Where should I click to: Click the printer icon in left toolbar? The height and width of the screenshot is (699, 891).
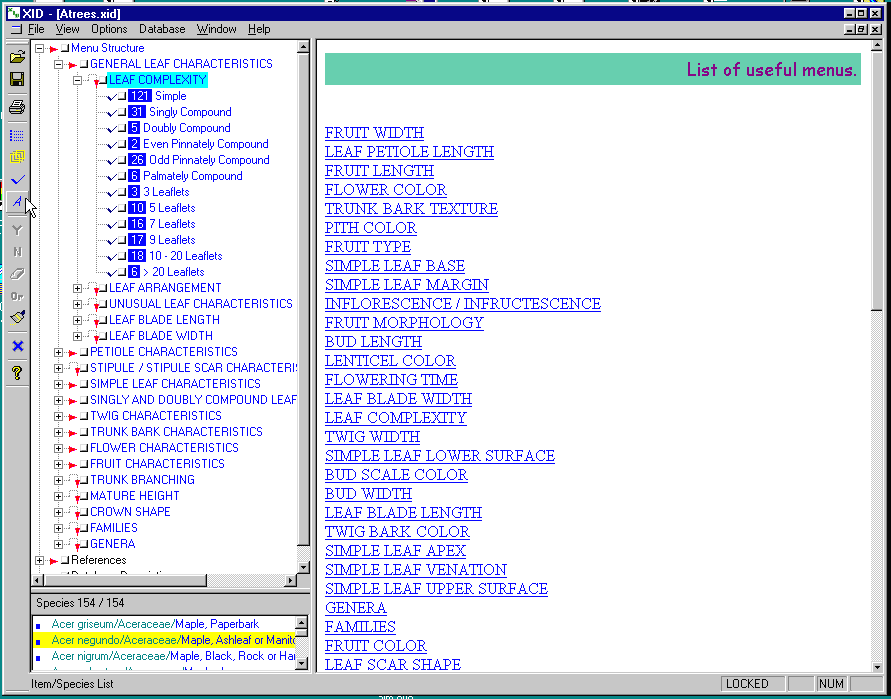(x=17, y=106)
